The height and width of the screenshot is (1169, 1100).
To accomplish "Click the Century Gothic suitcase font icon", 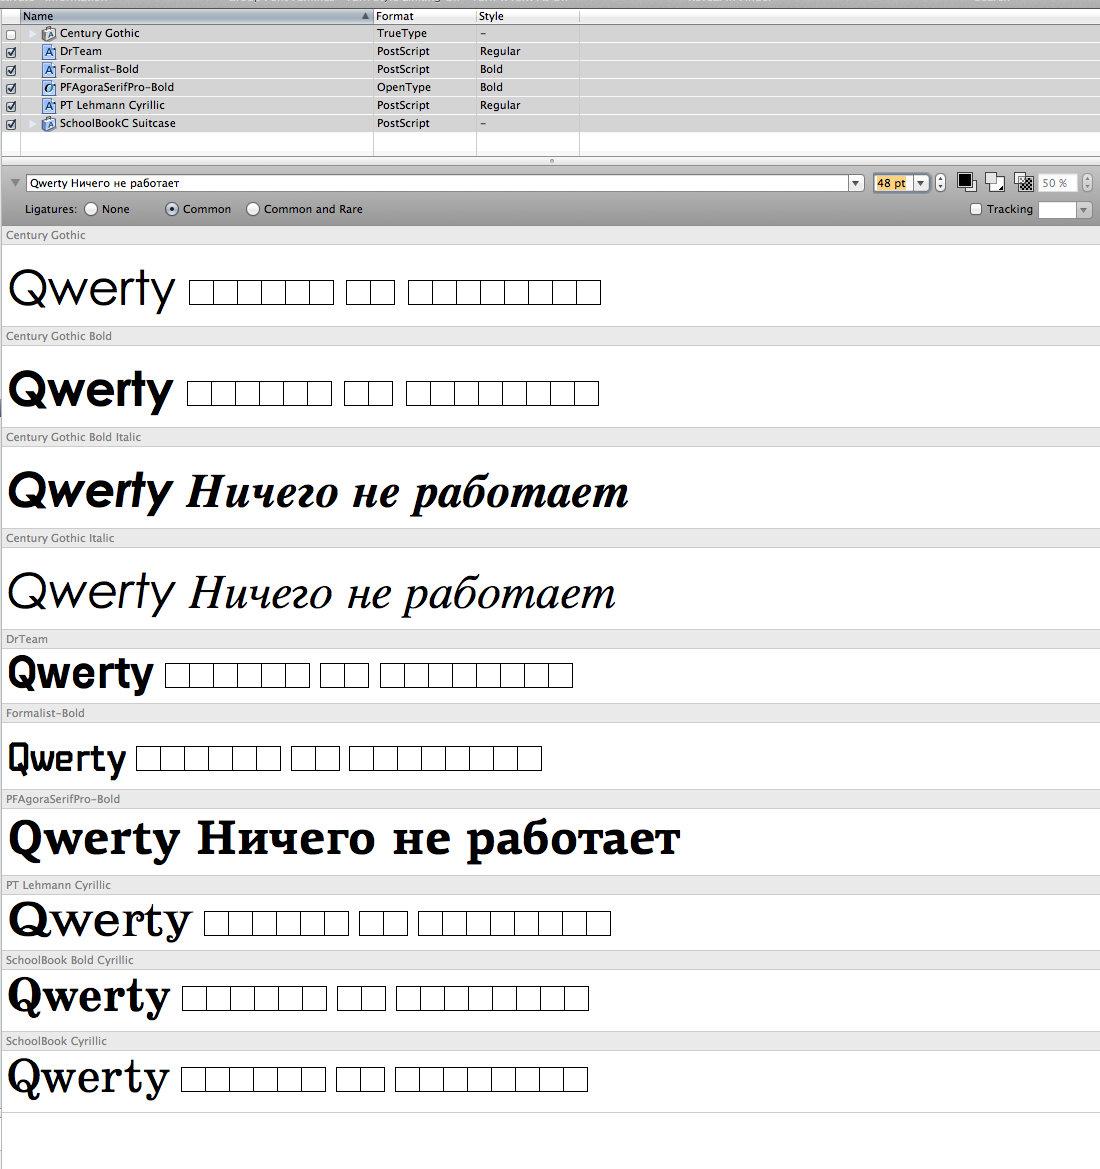I will coord(49,34).
